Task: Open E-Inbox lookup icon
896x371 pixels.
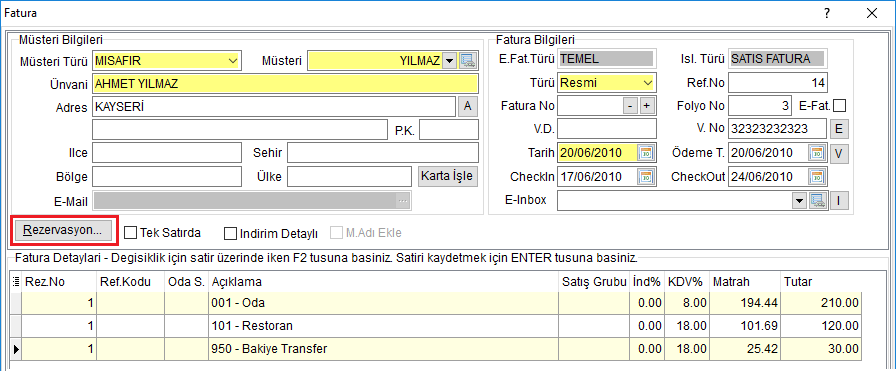Action: click(x=818, y=201)
